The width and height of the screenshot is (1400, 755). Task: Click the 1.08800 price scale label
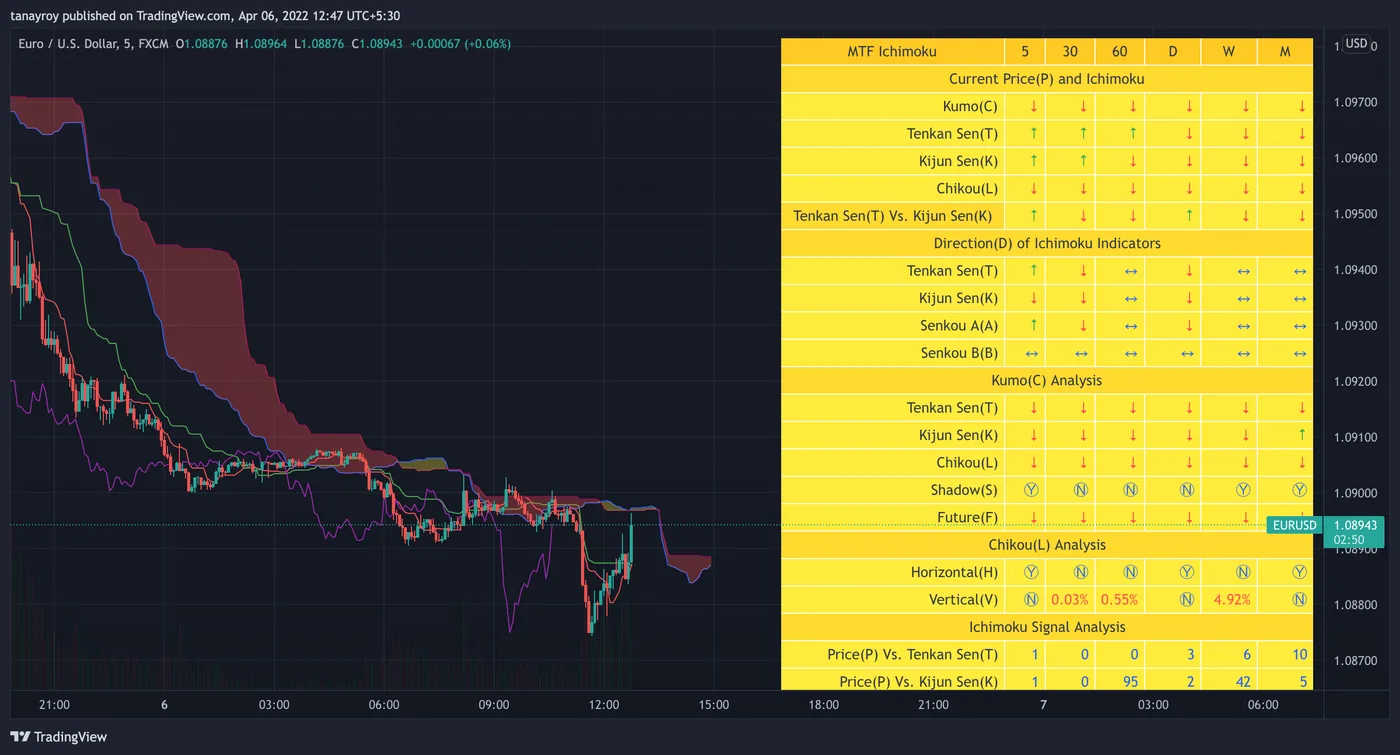1357,605
